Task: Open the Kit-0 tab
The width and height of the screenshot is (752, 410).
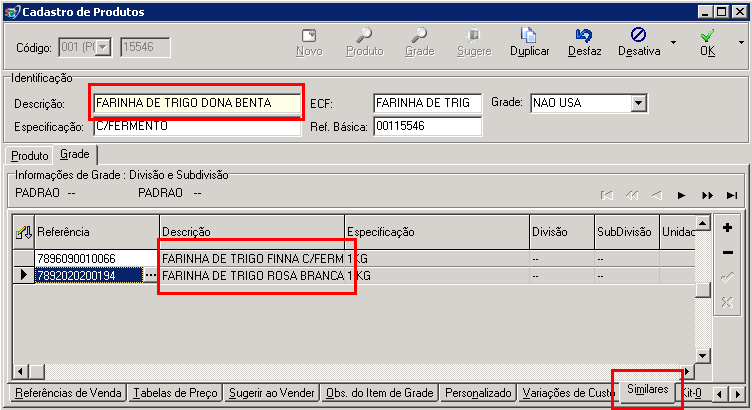Action: tap(692, 393)
